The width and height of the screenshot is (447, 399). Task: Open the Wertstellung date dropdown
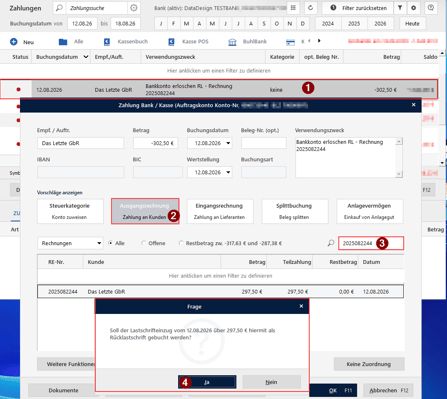tap(228, 172)
